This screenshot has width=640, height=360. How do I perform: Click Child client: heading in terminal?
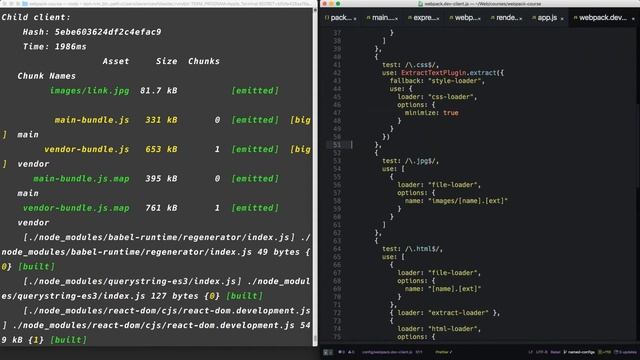36,17
